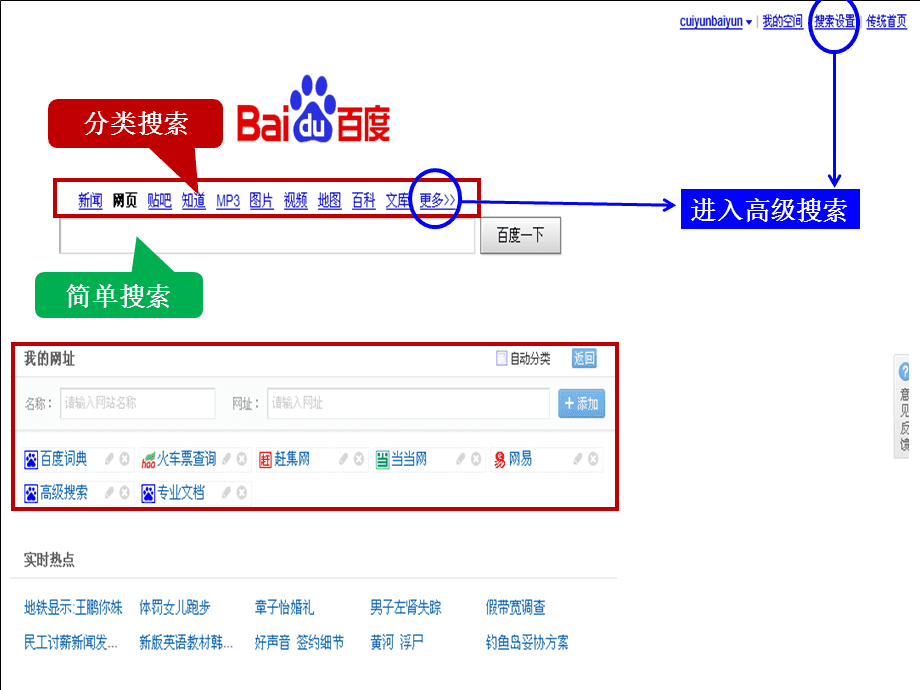Screen dimensions: 920x690
Task: Click the 网易 site icon
Action: pos(499,459)
